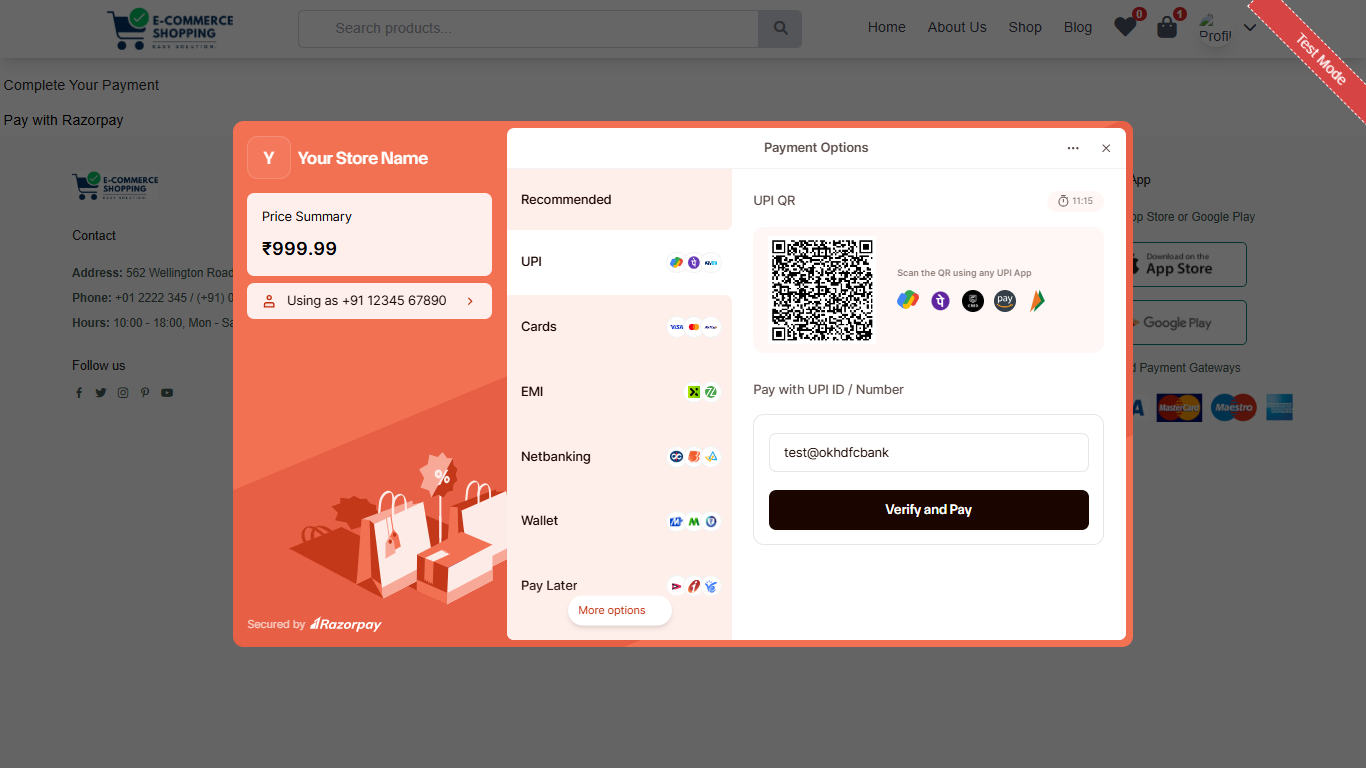
Task: Open the shopping bag cart icon
Action: [1166, 27]
